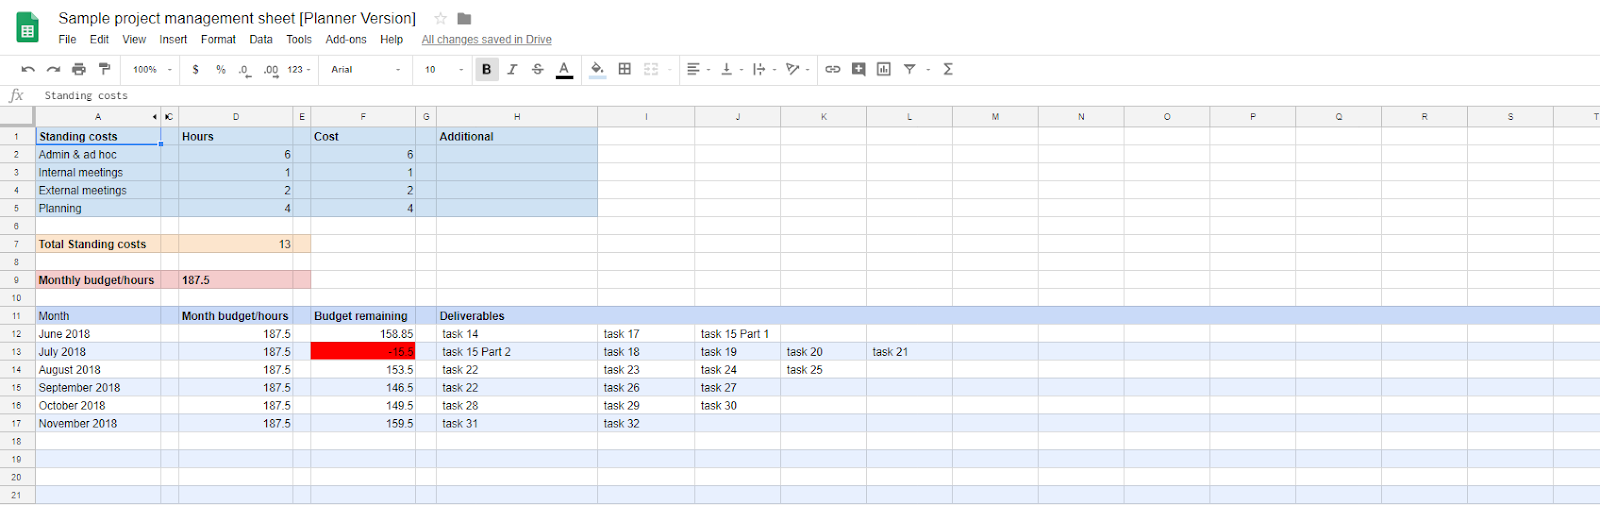This screenshot has height=505, width=1600.
Task: Click the insert chart icon
Action: 884,69
